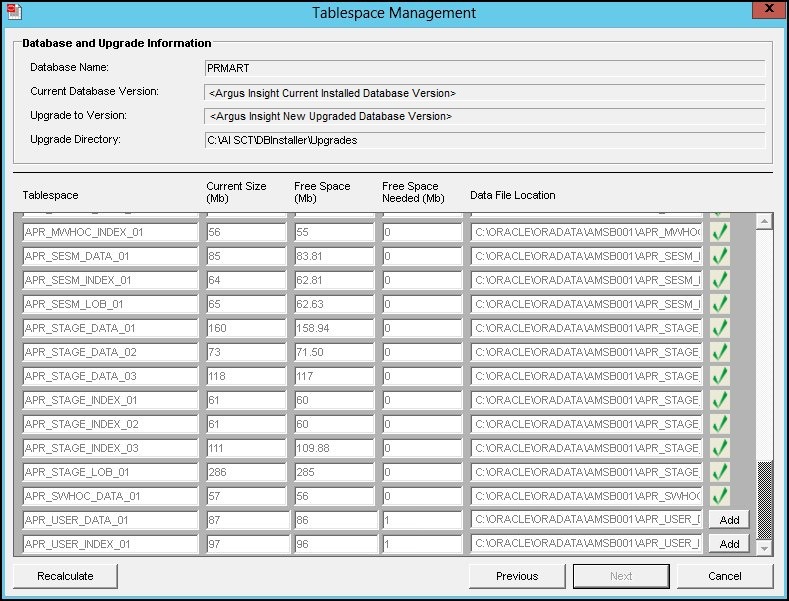Select the APR_SESM_INDEX_01 tablespace name field
The height and width of the screenshot is (601, 789).
[111, 280]
